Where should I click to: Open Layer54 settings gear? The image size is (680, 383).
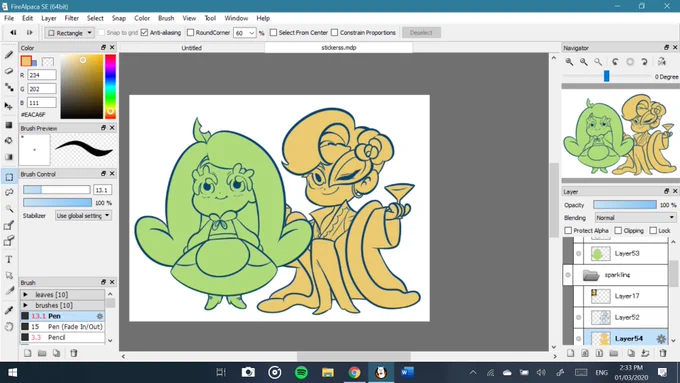661,339
